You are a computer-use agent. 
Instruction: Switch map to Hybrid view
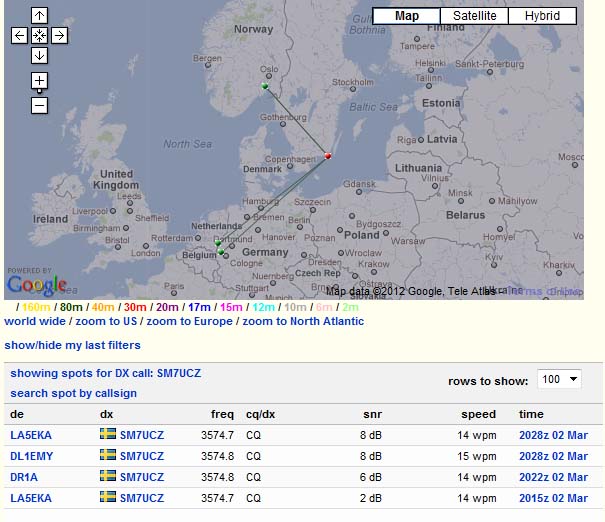[543, 16]
